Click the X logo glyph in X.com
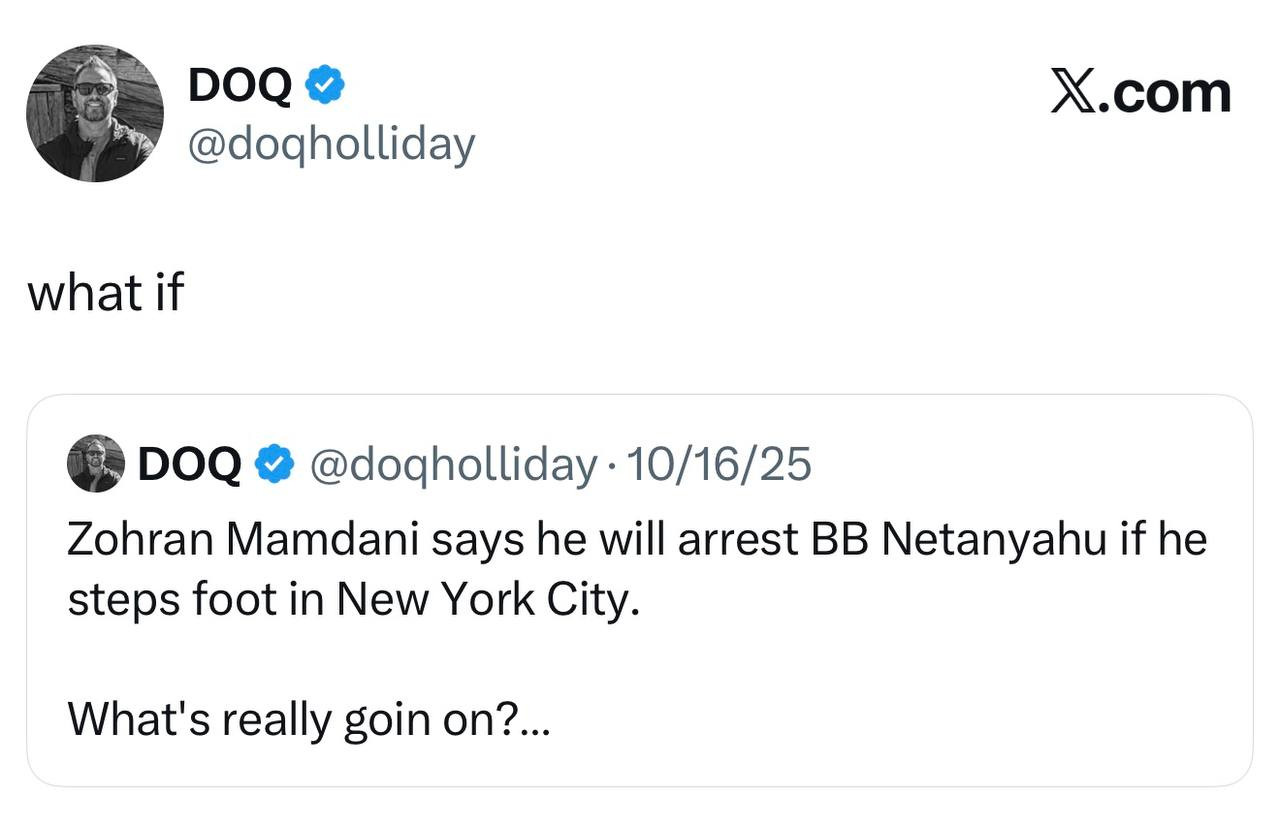This screenshot has height=829, width=1280. coord(1075,93)
